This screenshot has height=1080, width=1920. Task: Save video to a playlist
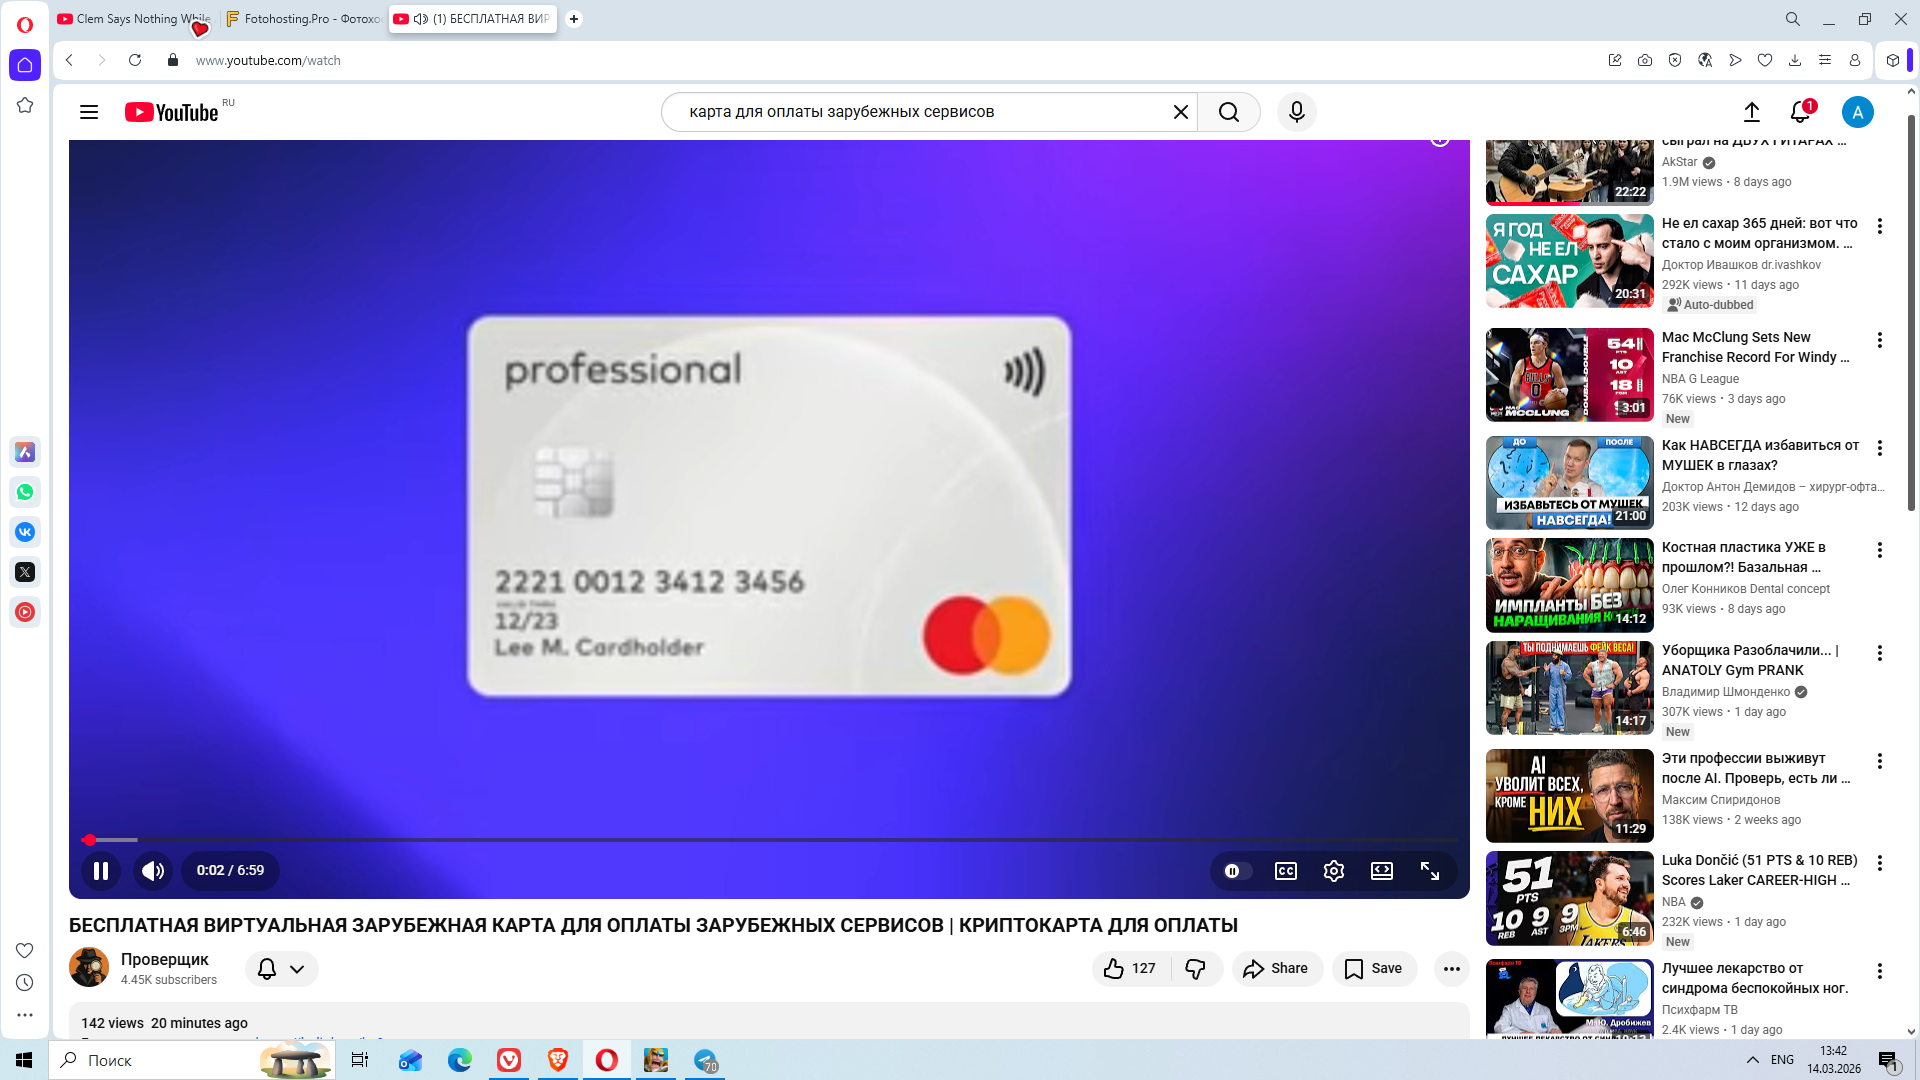click(x=1374, y=969)
